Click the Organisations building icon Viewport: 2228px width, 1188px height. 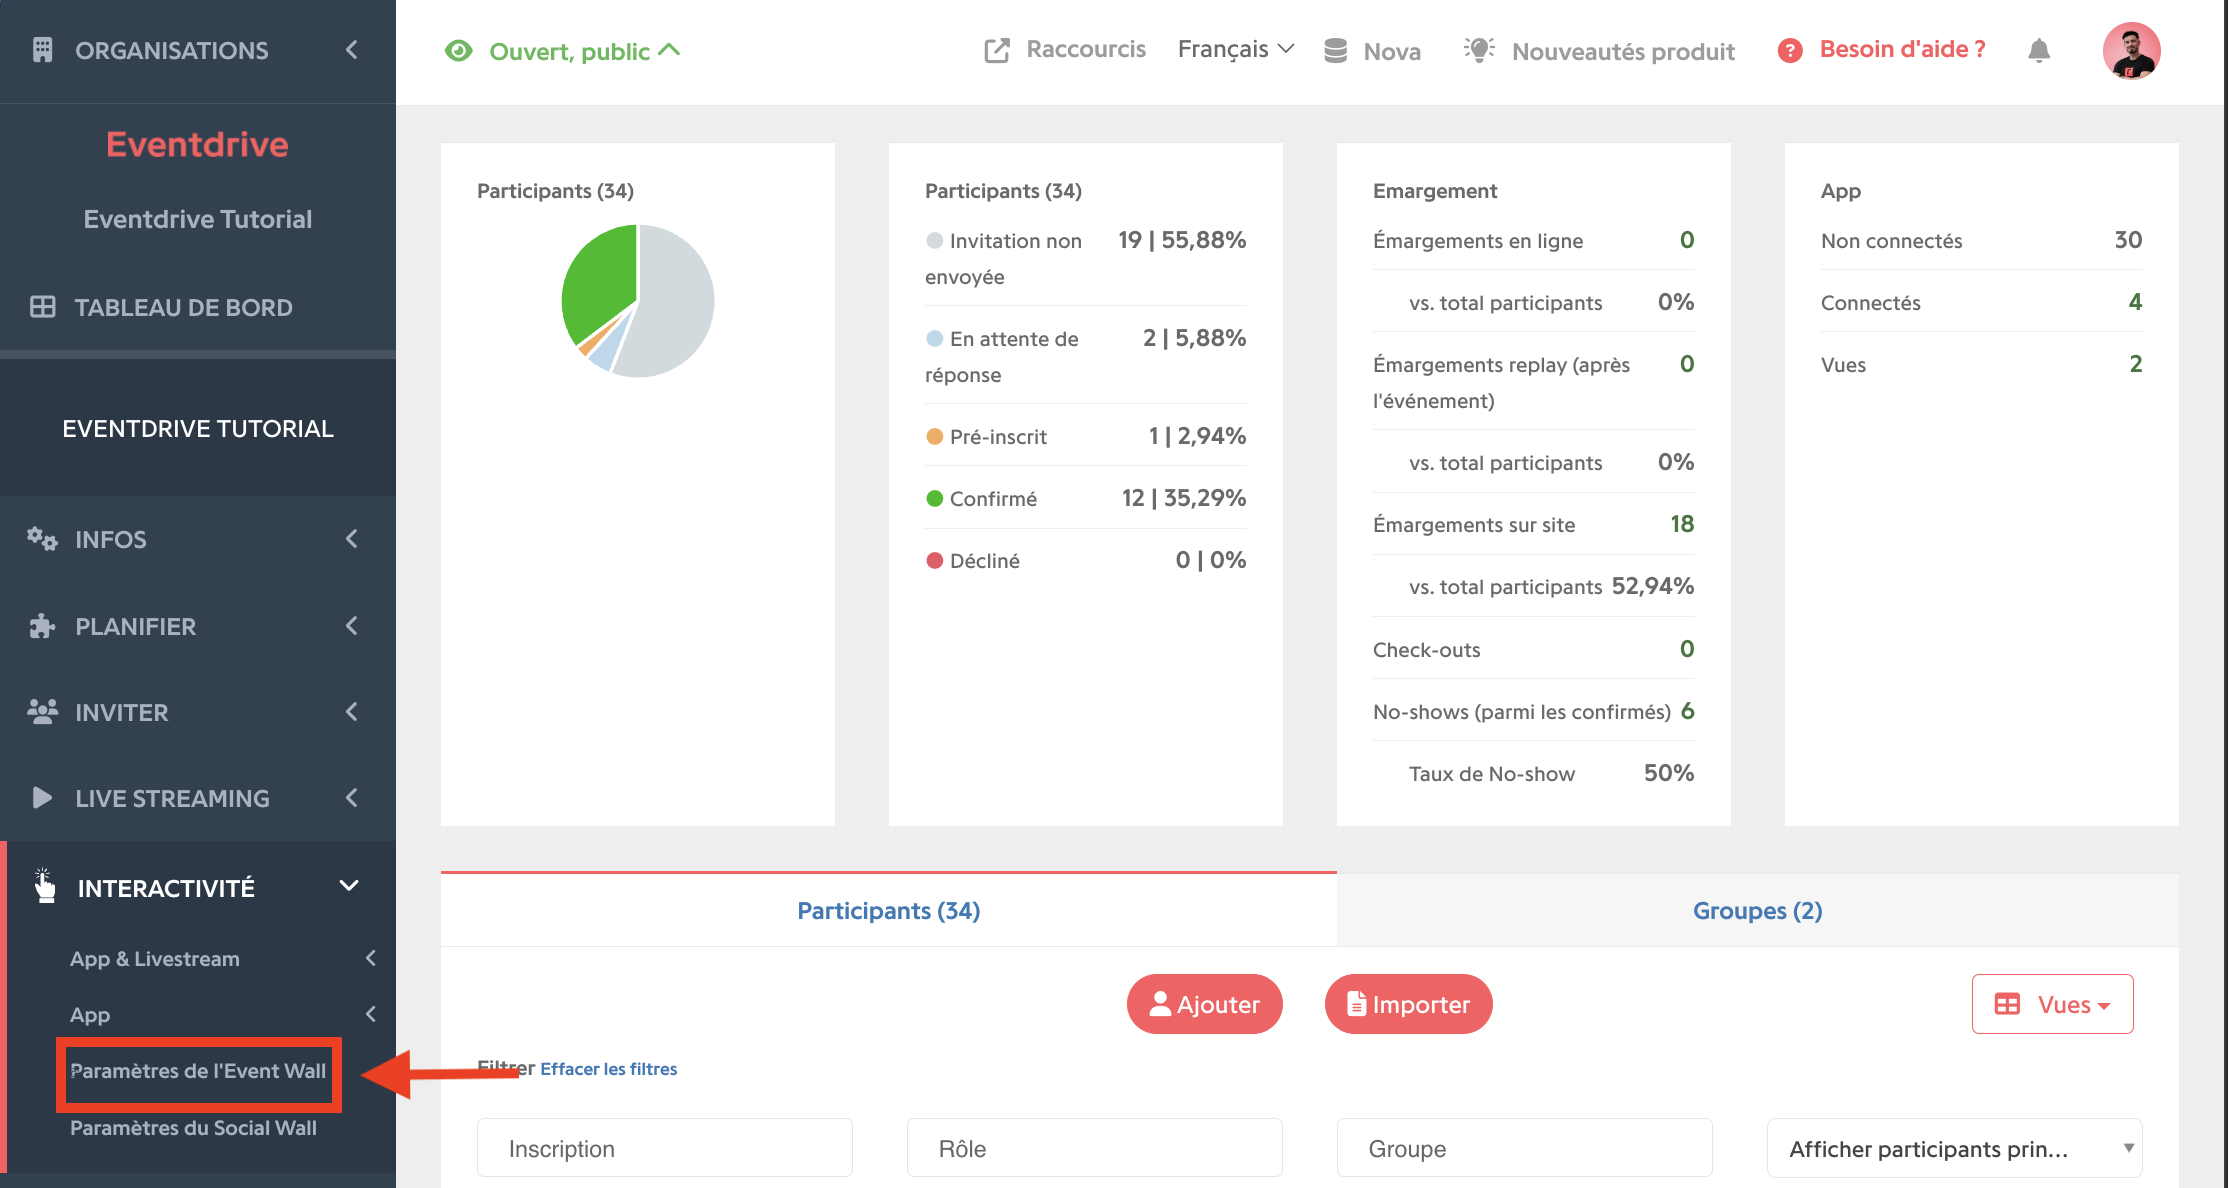[42, 50]
